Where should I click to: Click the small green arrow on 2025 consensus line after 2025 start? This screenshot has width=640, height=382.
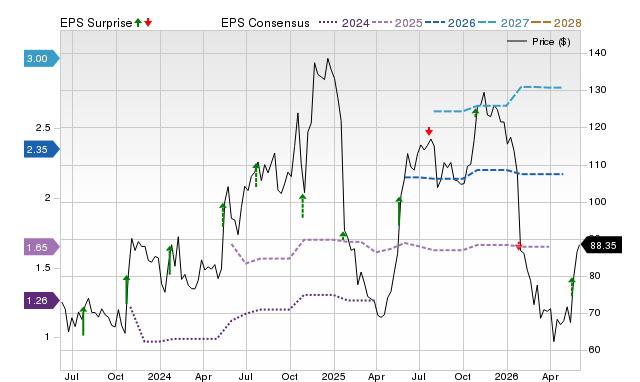[x=343, y=235]
